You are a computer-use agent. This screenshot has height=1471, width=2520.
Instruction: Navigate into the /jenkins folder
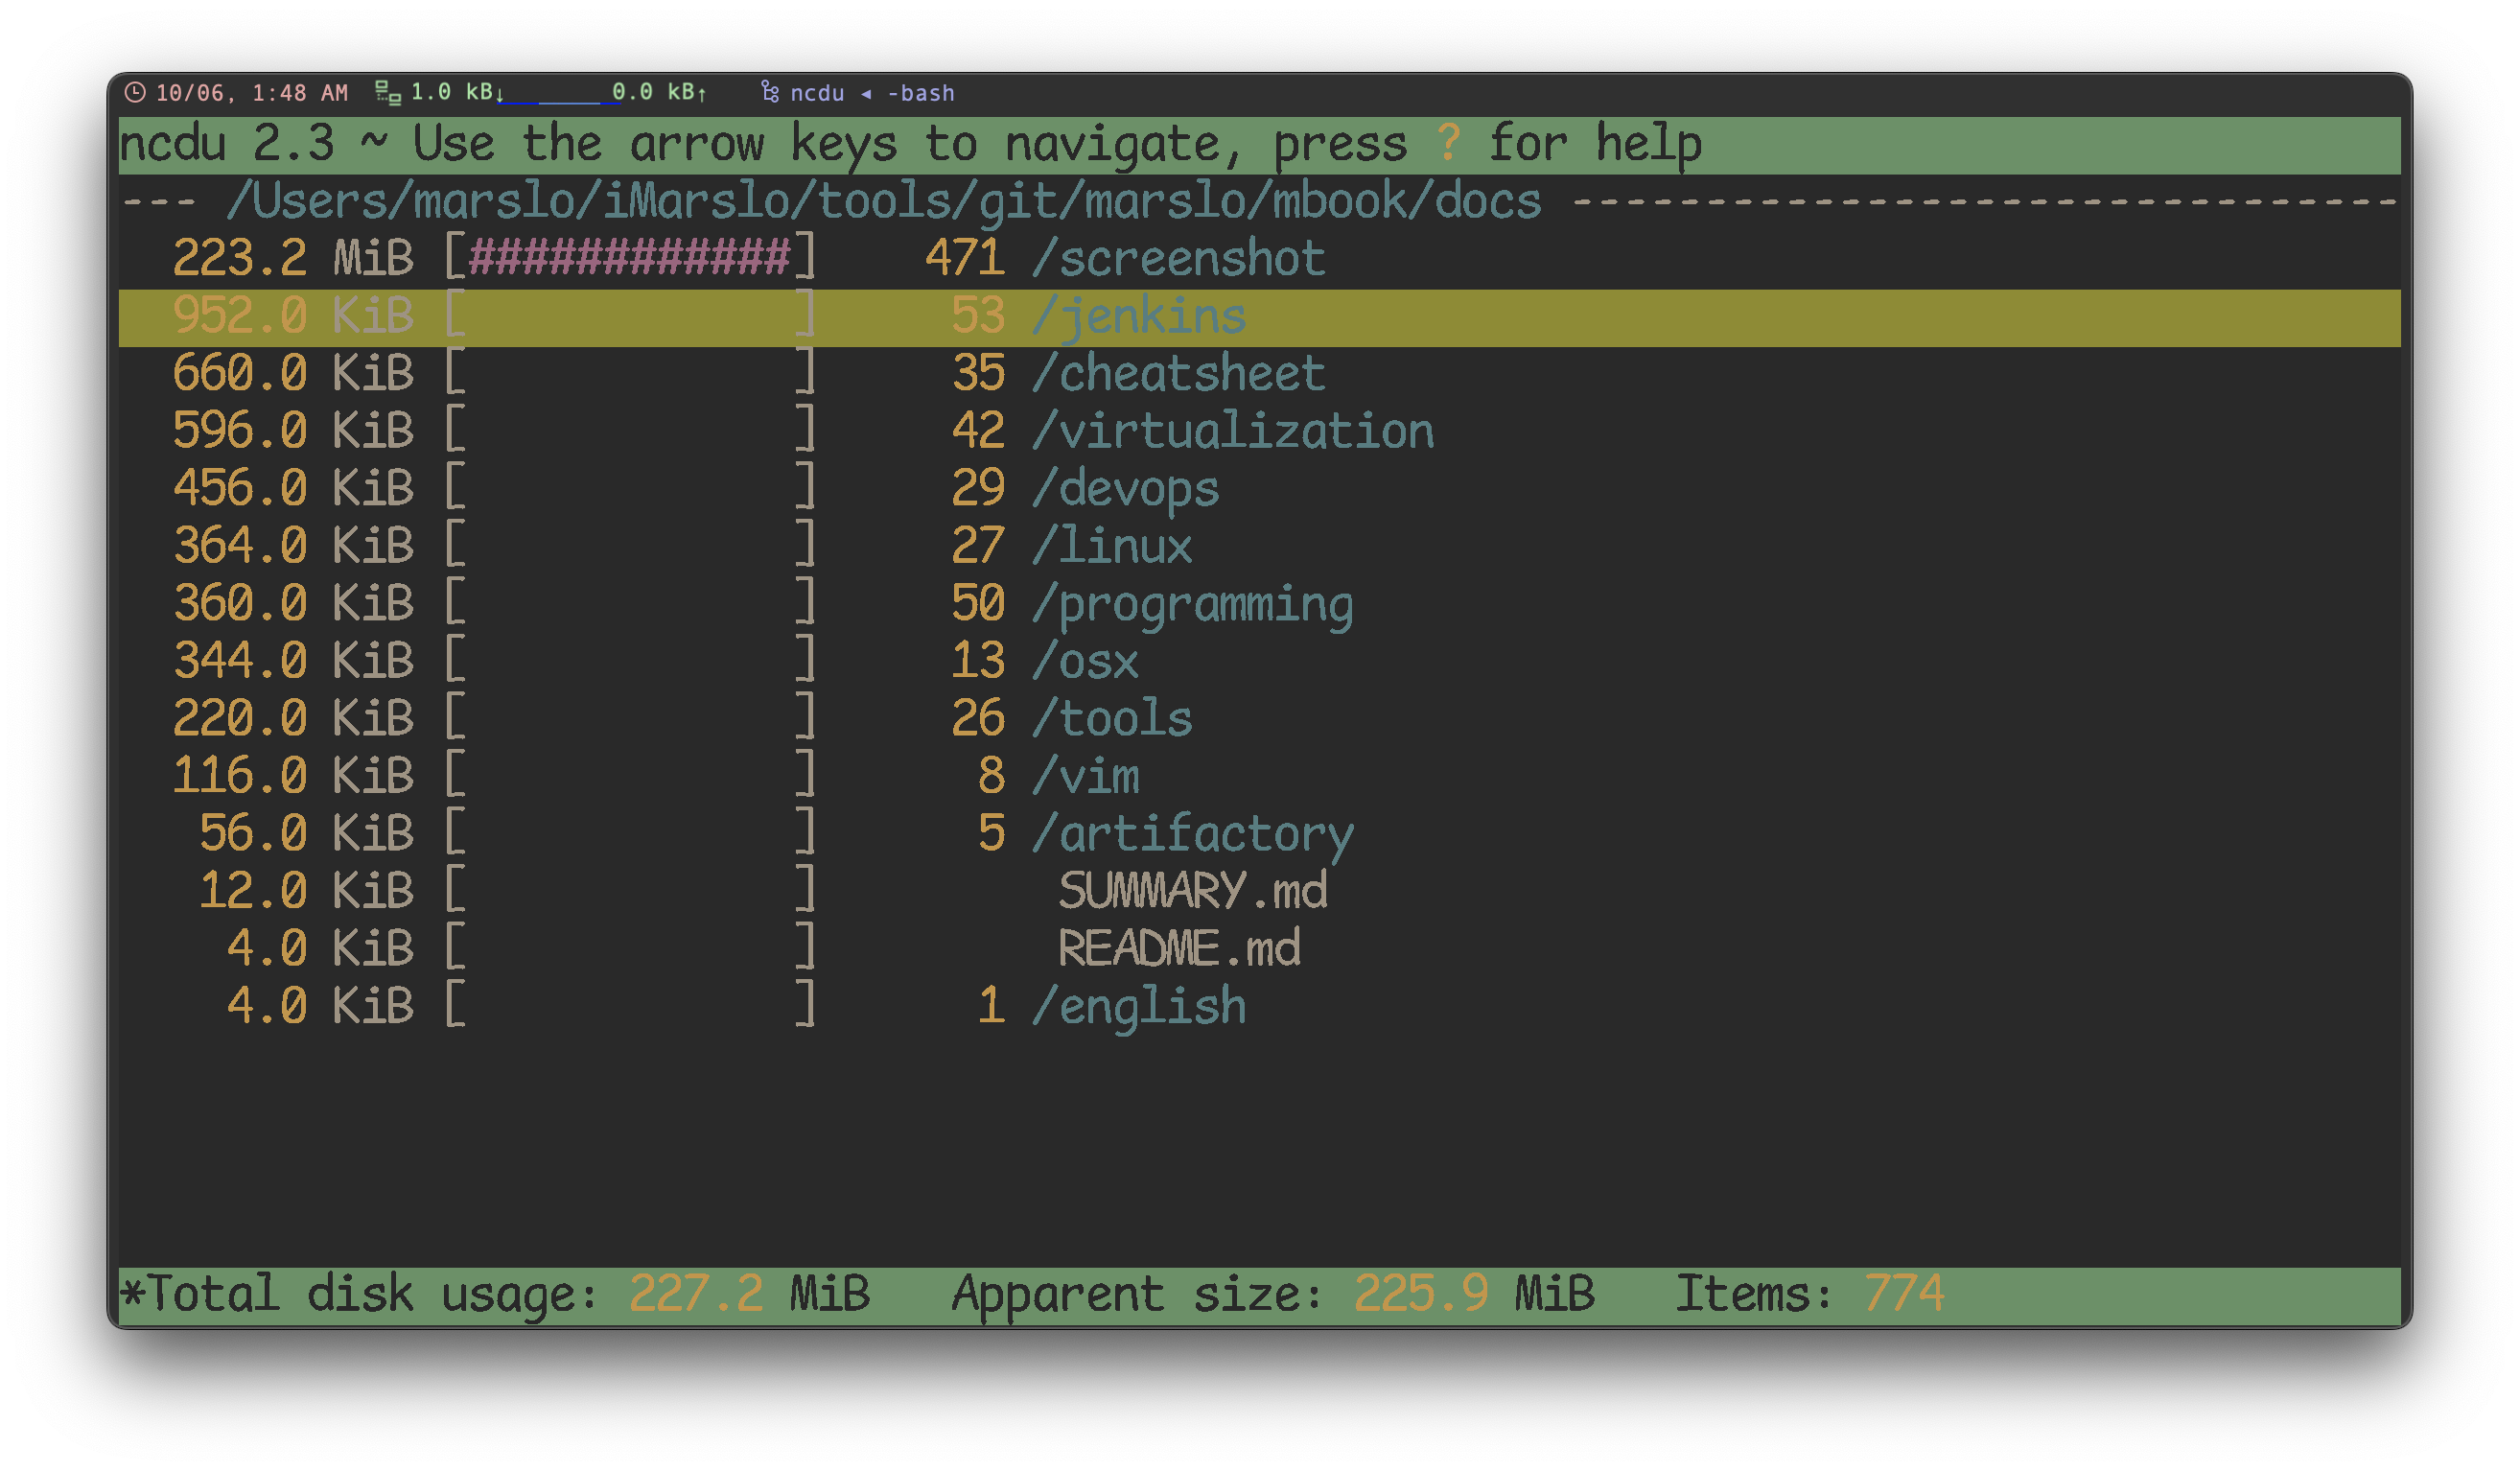[x=1144, y=314]
